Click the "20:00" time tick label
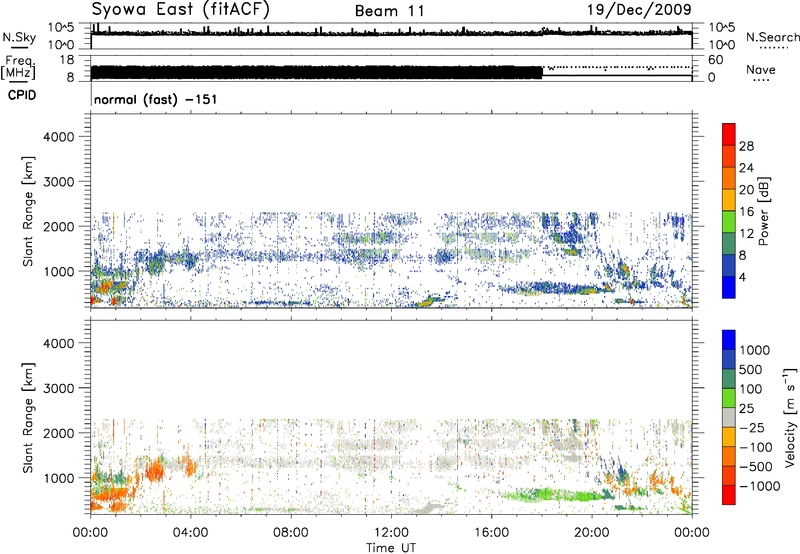This screenshot has width=800, height=554. (591, 533)
